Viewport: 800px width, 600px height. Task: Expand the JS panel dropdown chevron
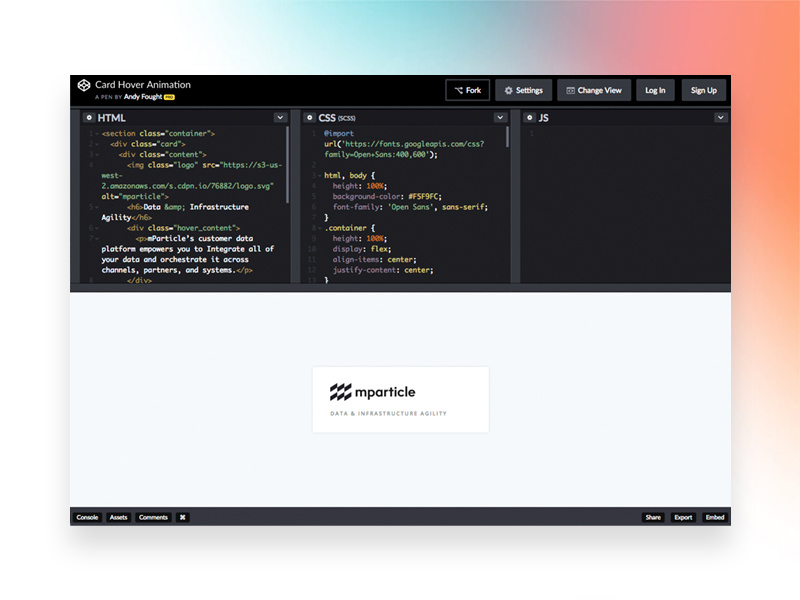coord(720,117)
